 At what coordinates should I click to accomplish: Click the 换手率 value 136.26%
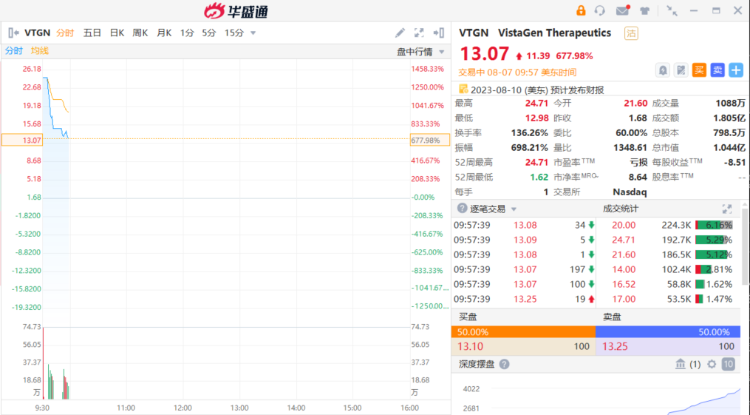tap(529, 132)
